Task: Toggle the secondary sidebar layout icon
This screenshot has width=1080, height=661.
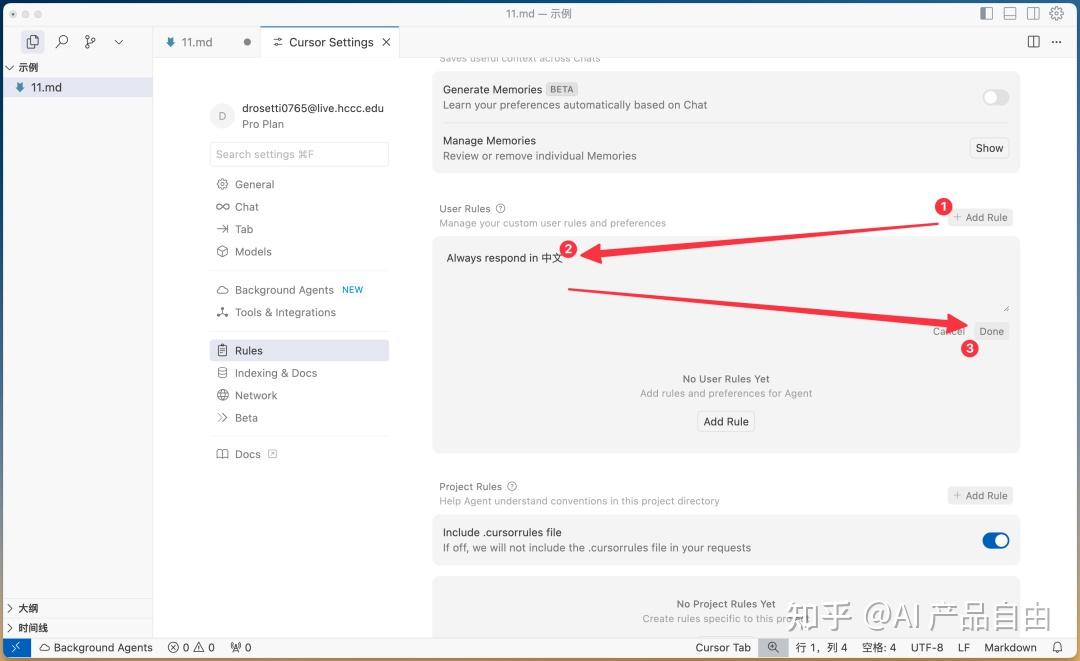Action: point(1033,13)
